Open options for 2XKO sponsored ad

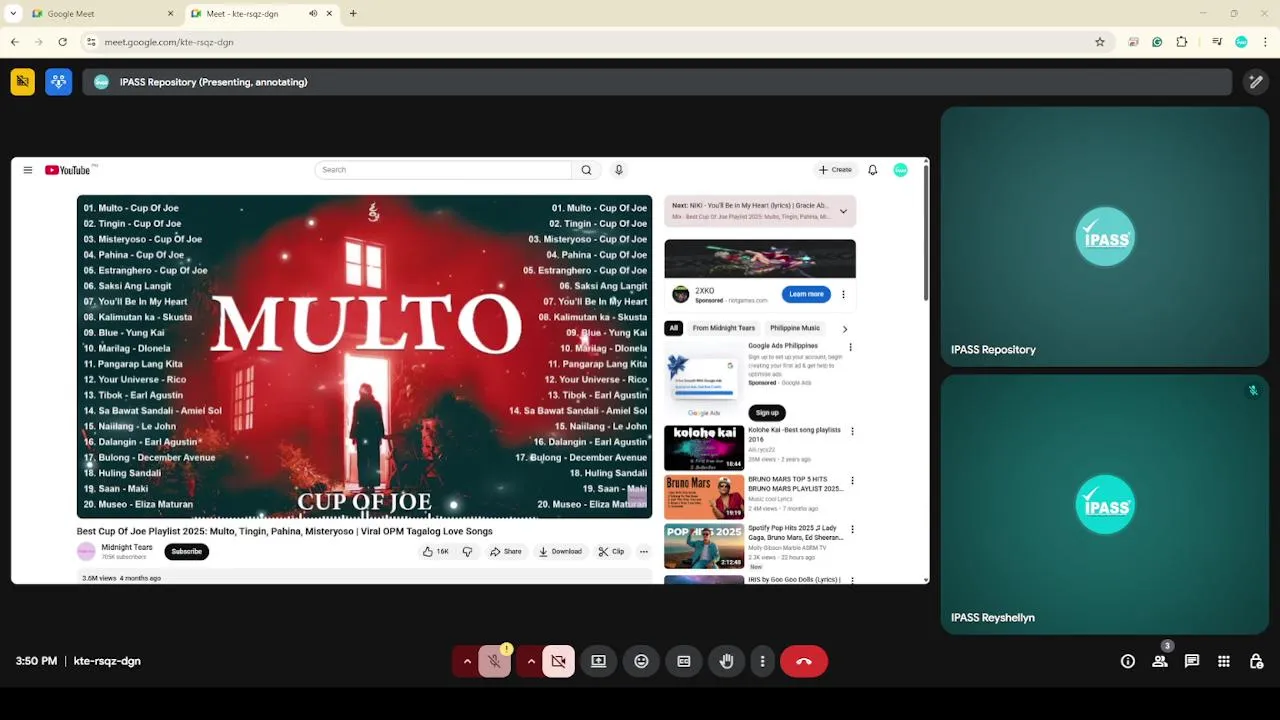point(843,294)
